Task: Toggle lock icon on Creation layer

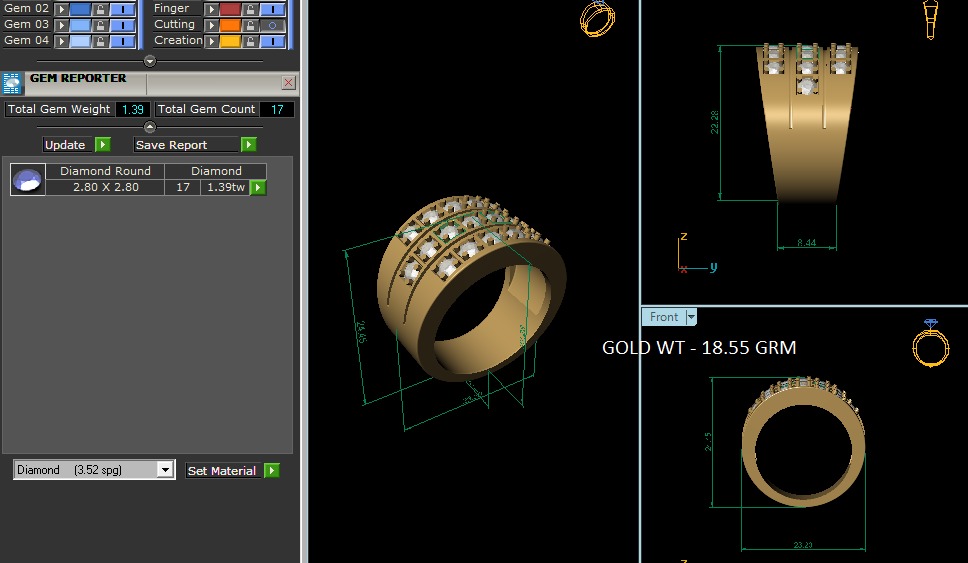Action: pyautogui.click(x=250, y=41)
